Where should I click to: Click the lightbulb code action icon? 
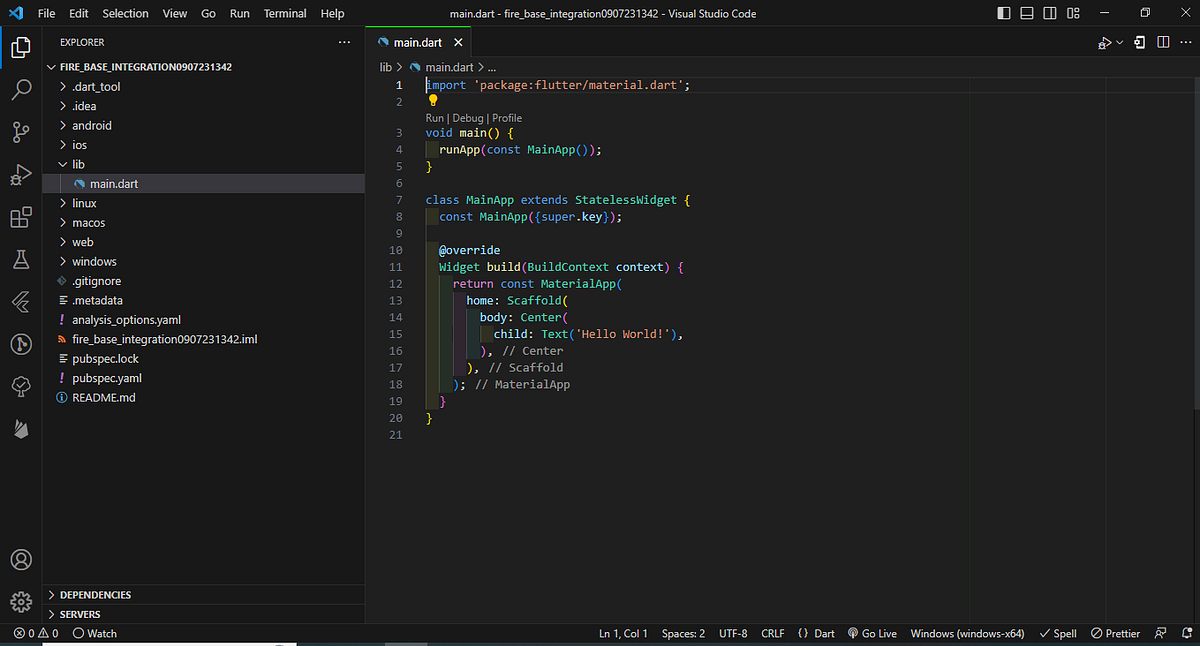(433, 100)
